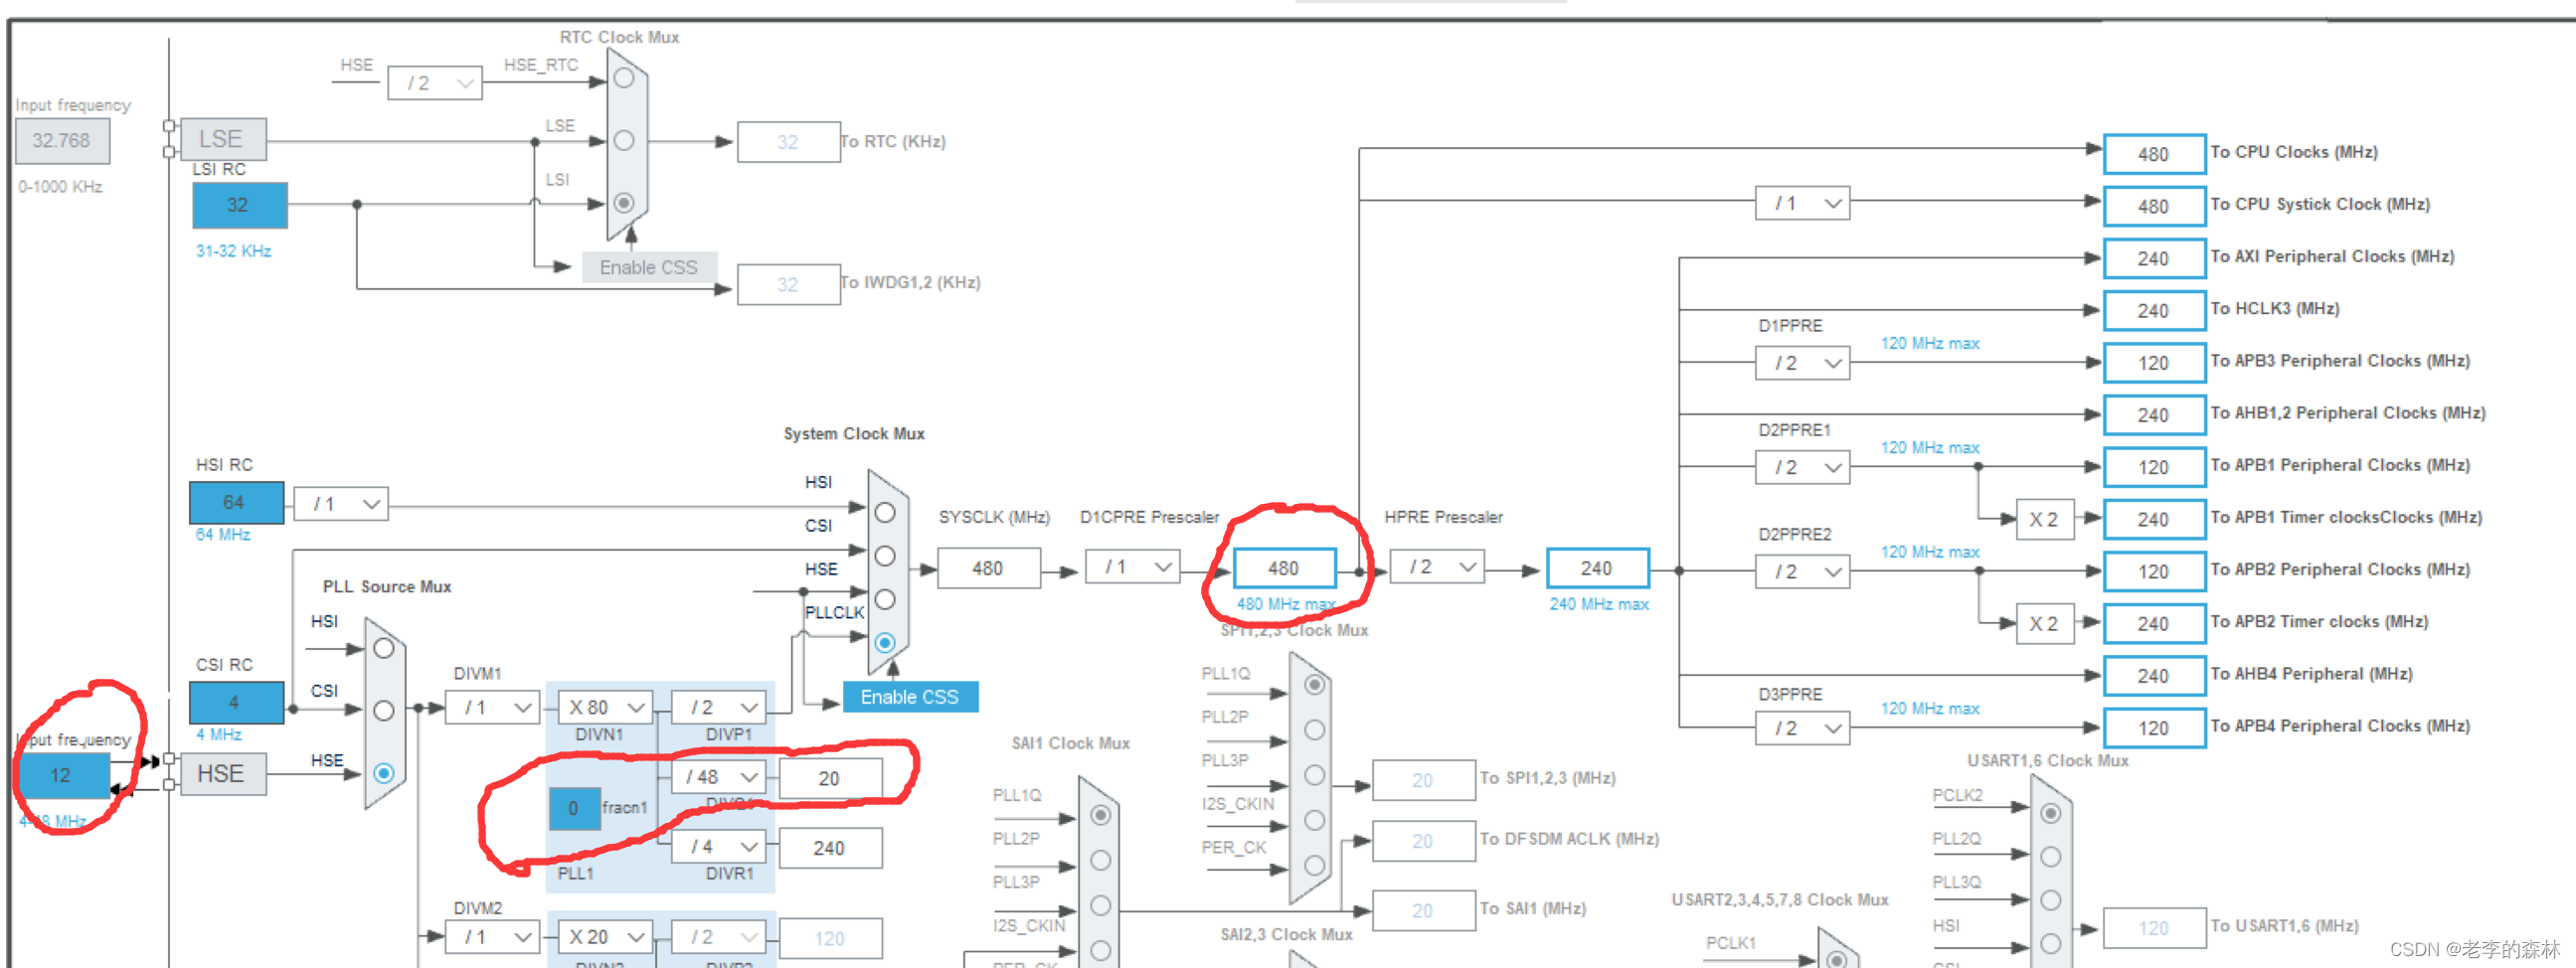Choose HSE in the System Clock Mux
The image size is (2576, 968).
(885, 599)
